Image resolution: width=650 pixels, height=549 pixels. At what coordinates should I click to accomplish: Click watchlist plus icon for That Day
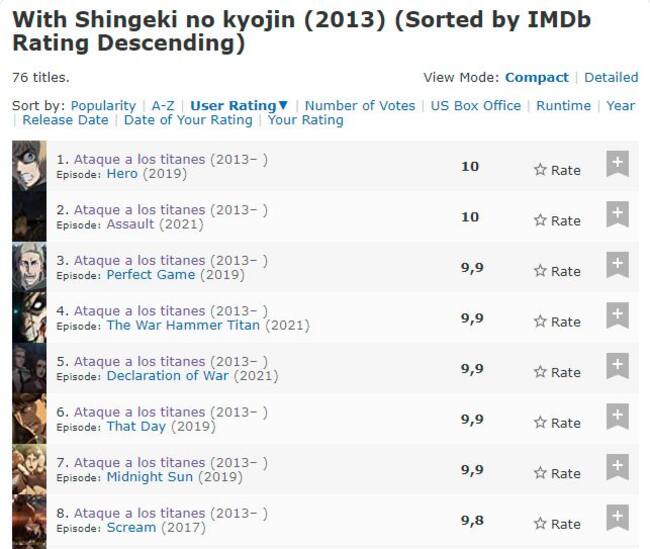point(617,416)
